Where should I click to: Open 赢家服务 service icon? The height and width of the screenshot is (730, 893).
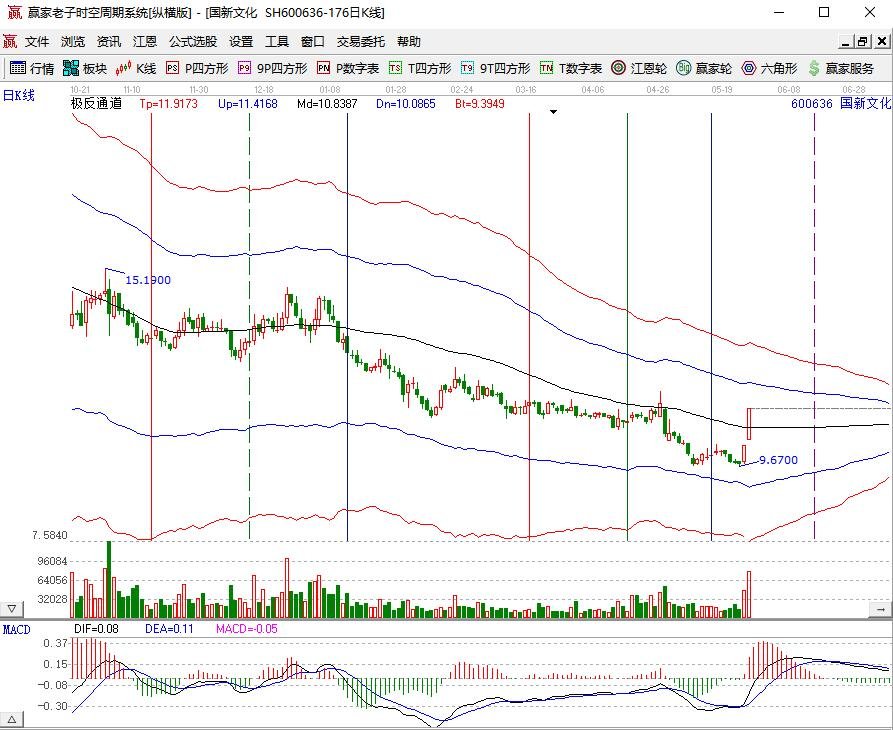click(x=841, y=68)
